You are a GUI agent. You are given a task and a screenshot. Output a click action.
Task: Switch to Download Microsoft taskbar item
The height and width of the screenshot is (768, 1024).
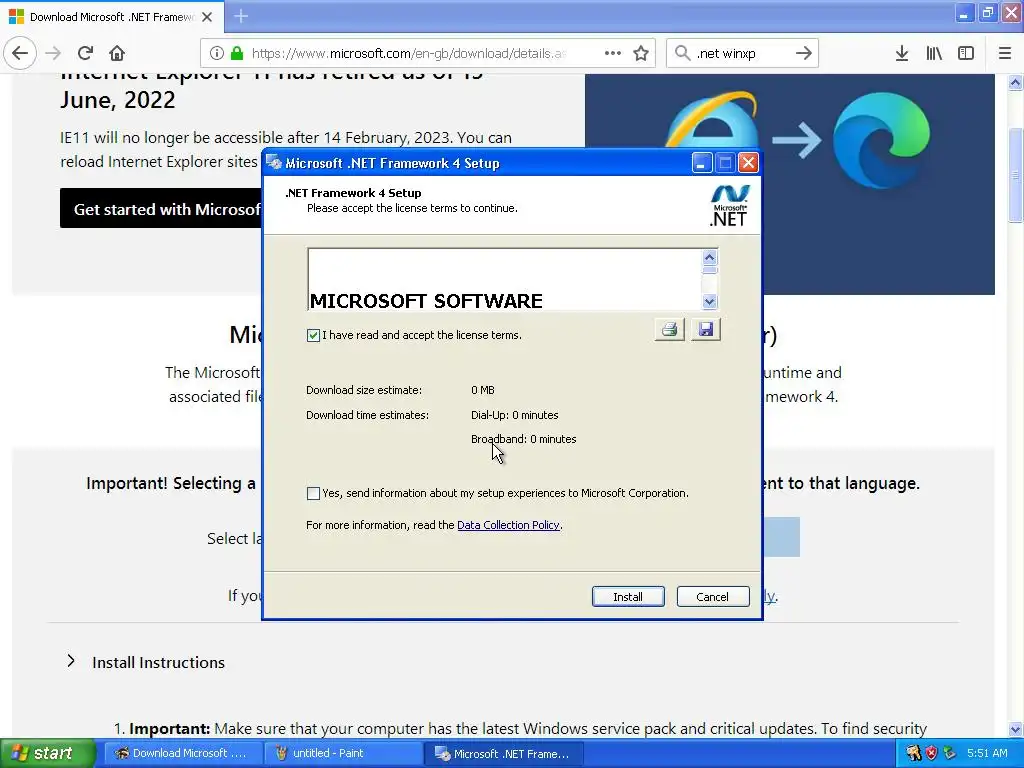coord(184,754)
